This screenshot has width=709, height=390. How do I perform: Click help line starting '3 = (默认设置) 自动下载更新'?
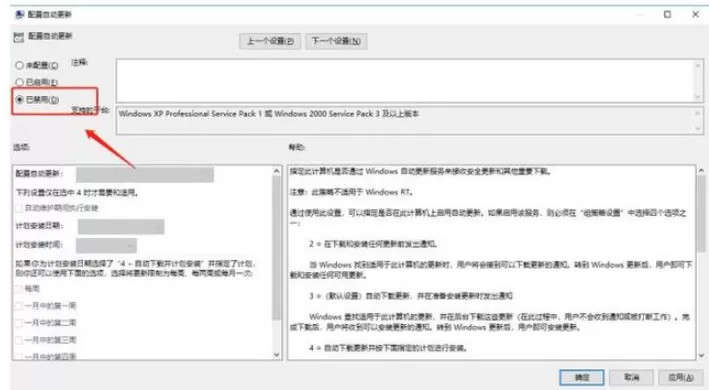coord(411,296)
